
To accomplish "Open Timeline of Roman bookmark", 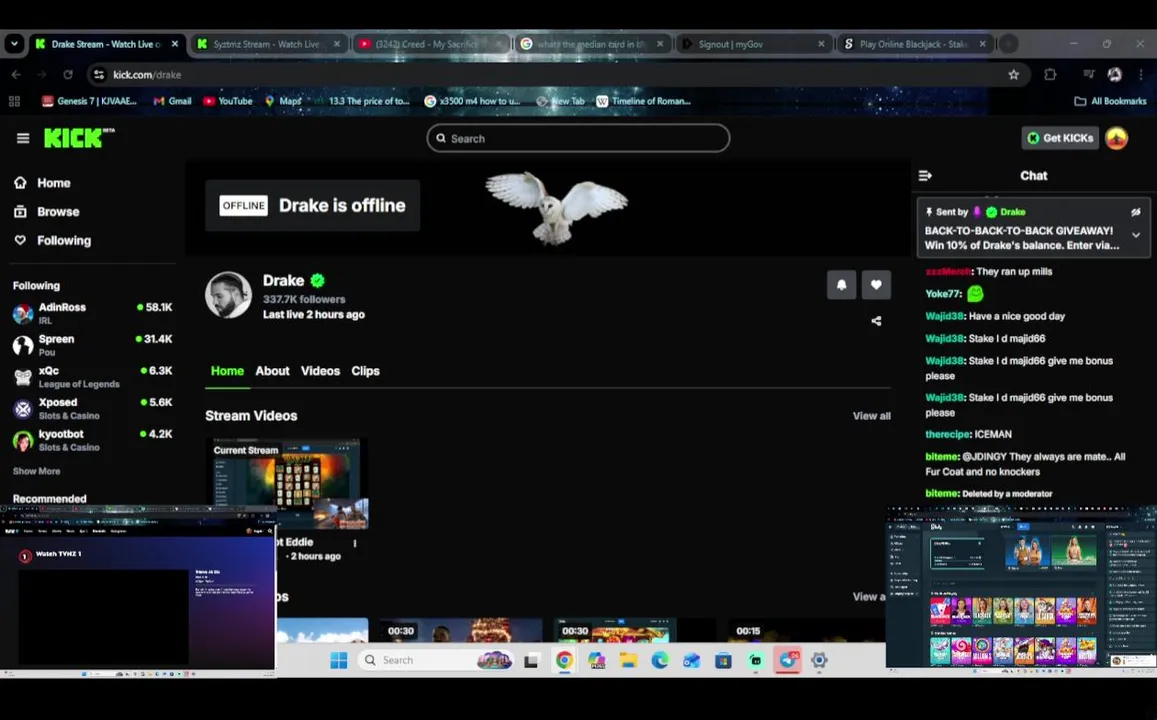I will click(x=643, y=101).
